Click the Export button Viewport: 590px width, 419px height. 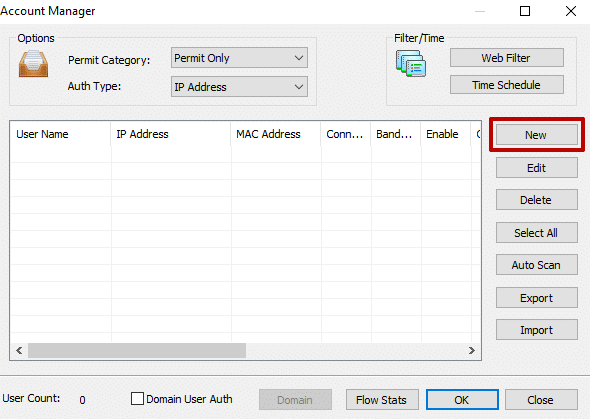click(x=537, y=298)
